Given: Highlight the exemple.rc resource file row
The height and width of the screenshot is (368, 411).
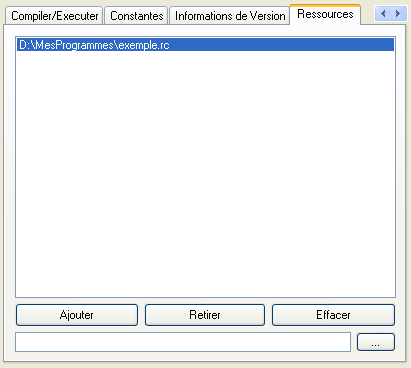Looking at the screenshot, I should [x=205, y=45].
